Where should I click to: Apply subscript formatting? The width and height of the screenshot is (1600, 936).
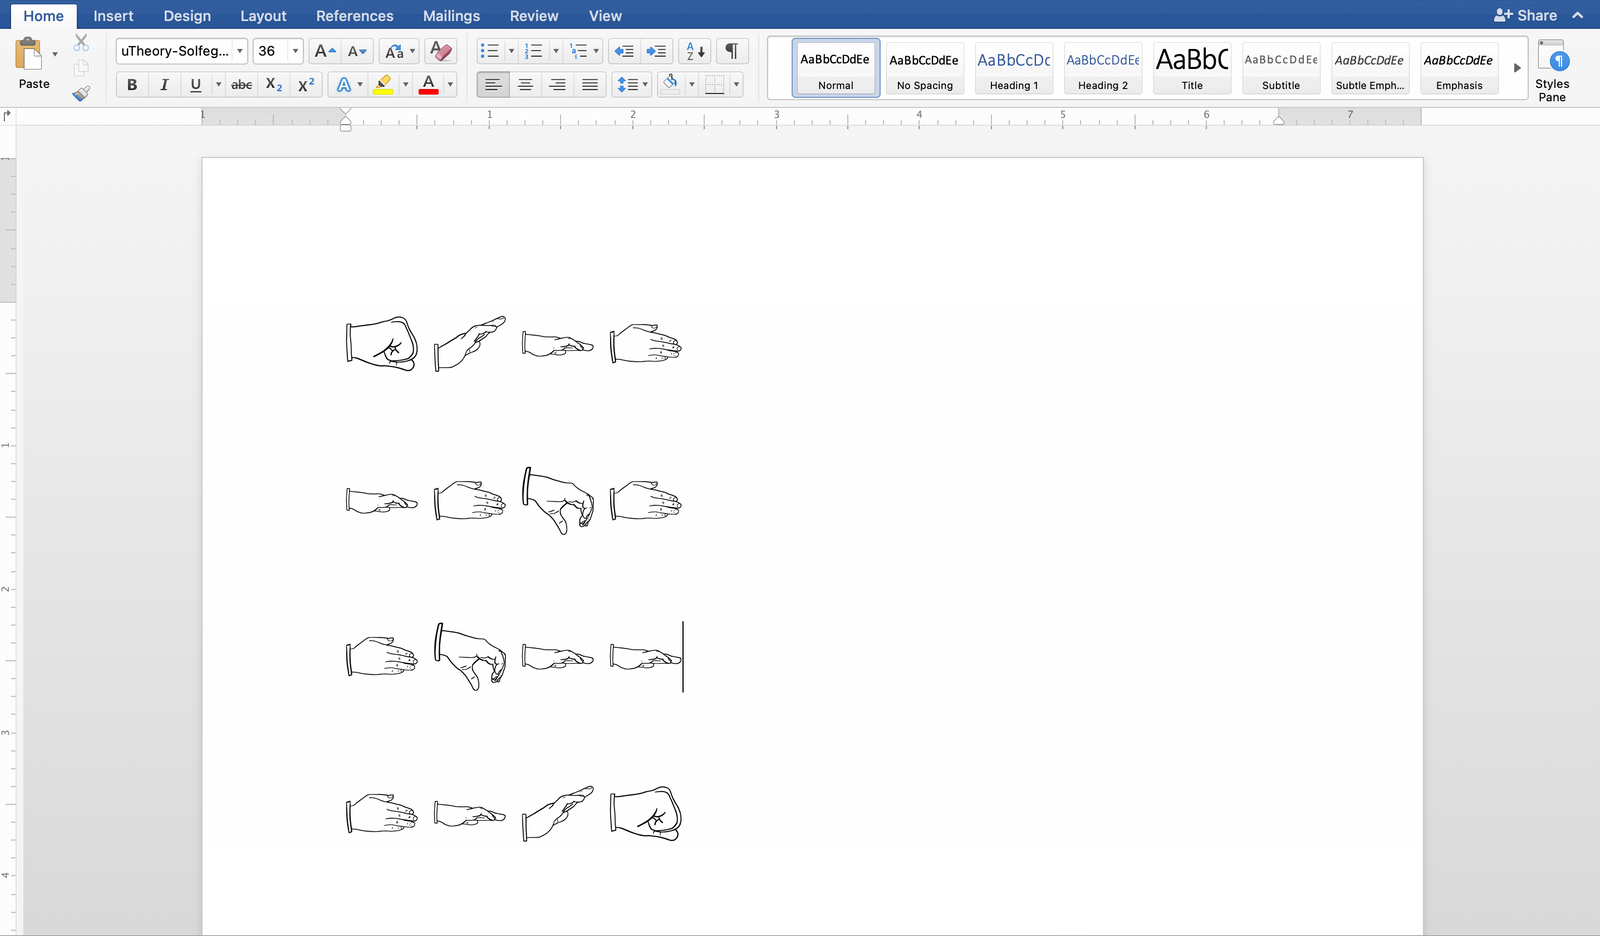(x=274, y=85)
